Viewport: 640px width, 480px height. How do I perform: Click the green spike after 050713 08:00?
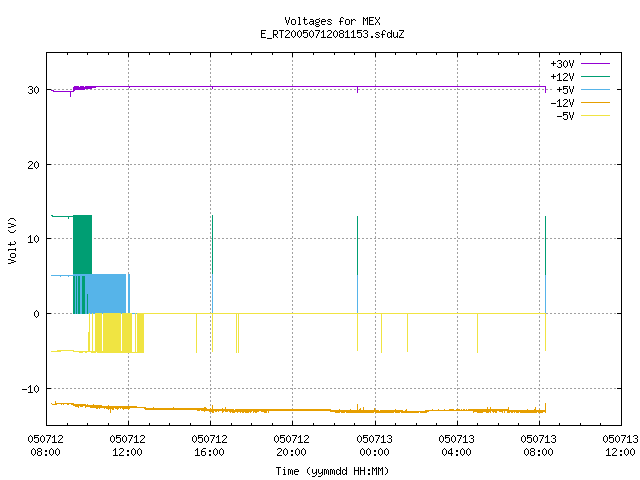point(546,245)
